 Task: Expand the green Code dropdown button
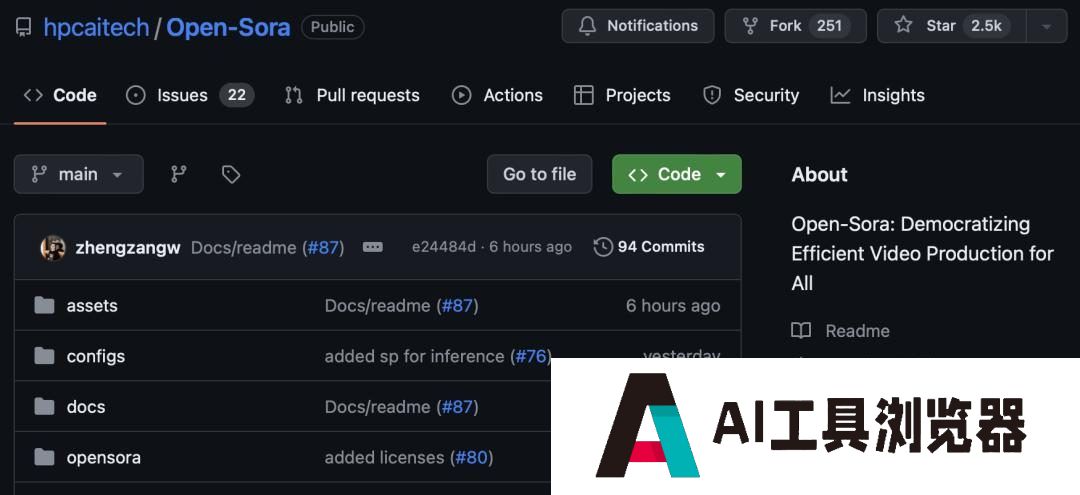pos(676,174)
